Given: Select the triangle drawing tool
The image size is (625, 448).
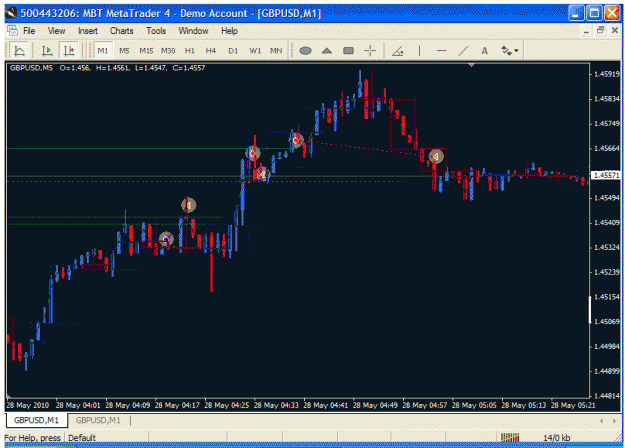Looking at the screenshot, I should tap(327, 51).
